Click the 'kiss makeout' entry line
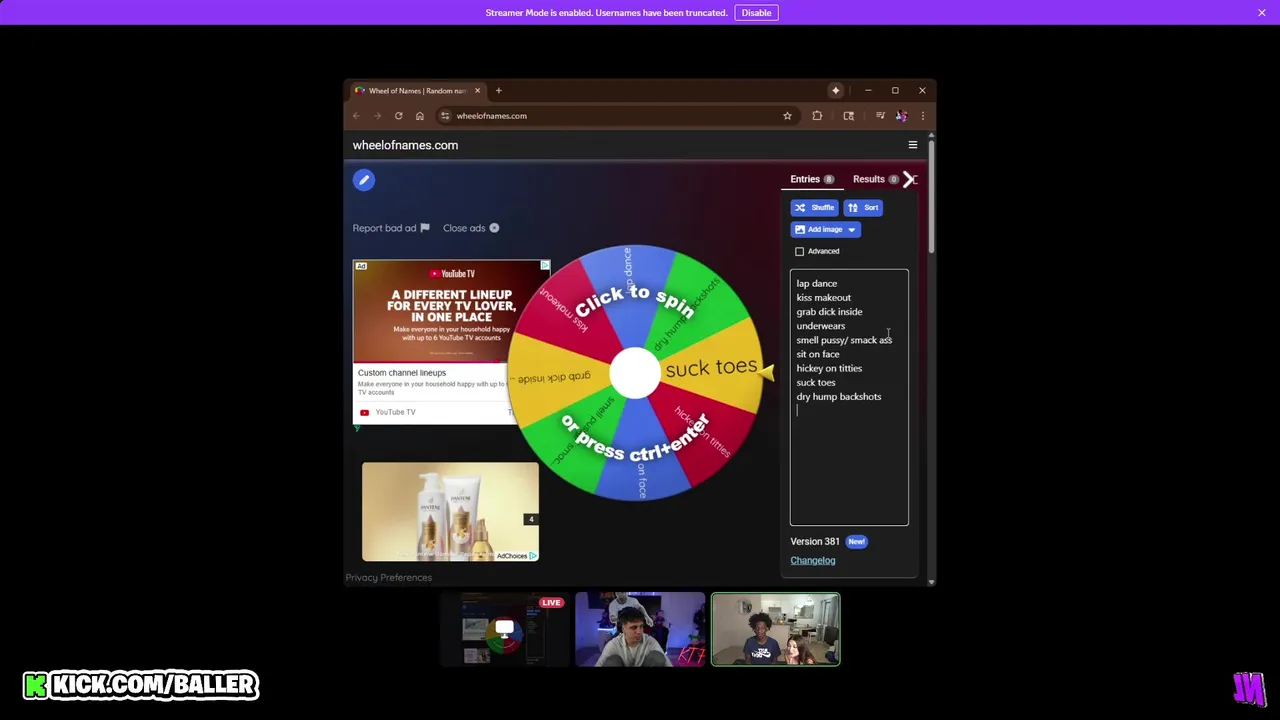1280x720 pixels. coord(824,297)
